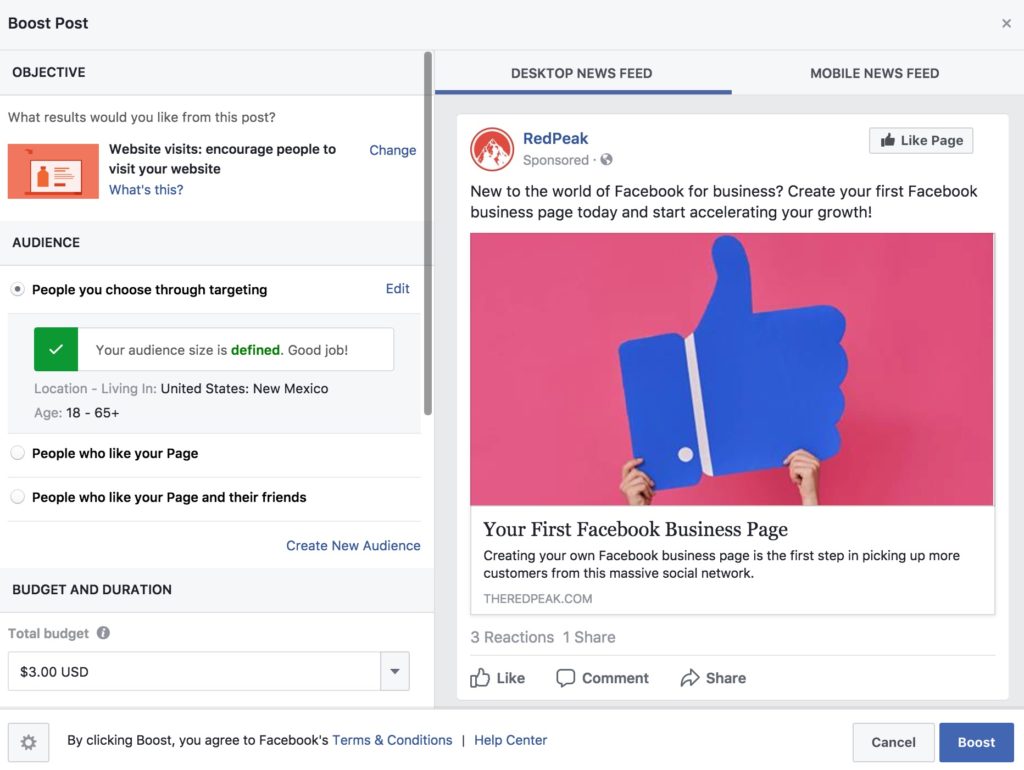The height and width of the screenshot is (770, 1024).
Task: Click Change to pick another objective
Action: pos(392,150)
